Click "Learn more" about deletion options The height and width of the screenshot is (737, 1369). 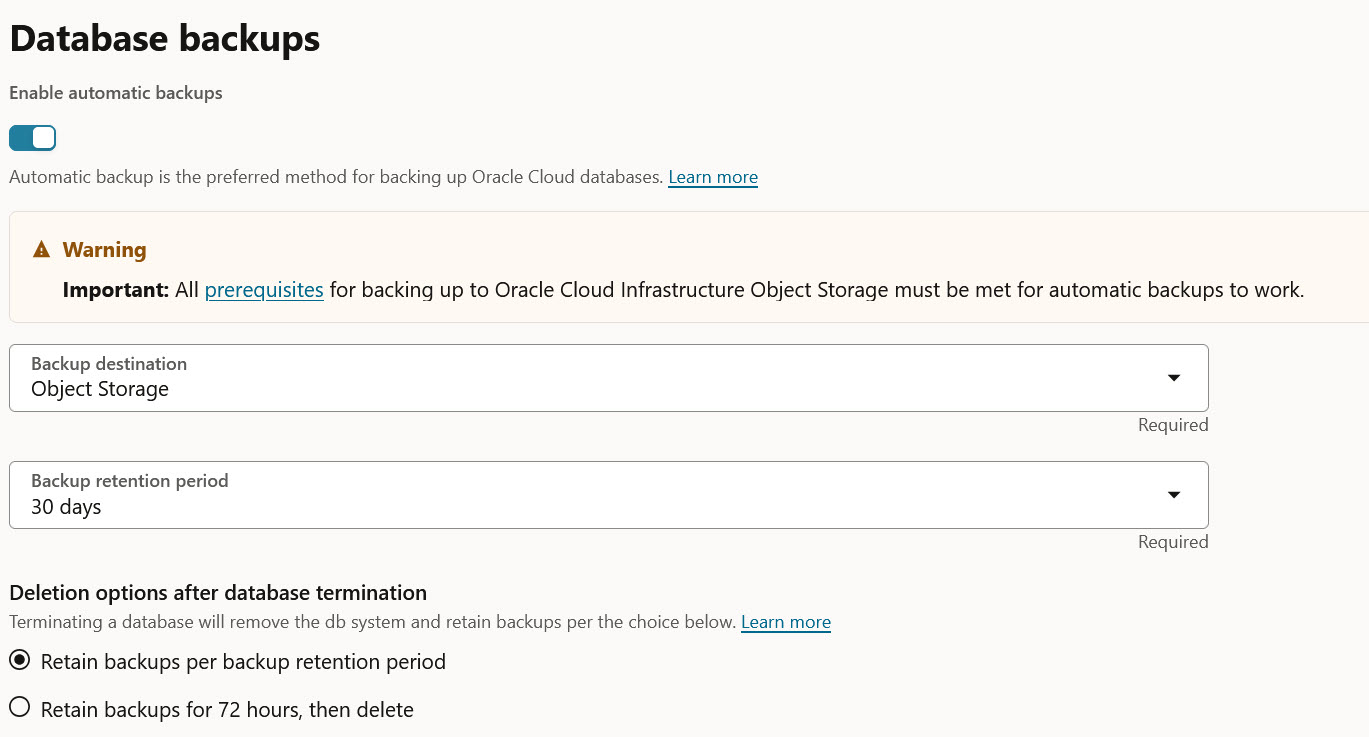coord(785,621)
